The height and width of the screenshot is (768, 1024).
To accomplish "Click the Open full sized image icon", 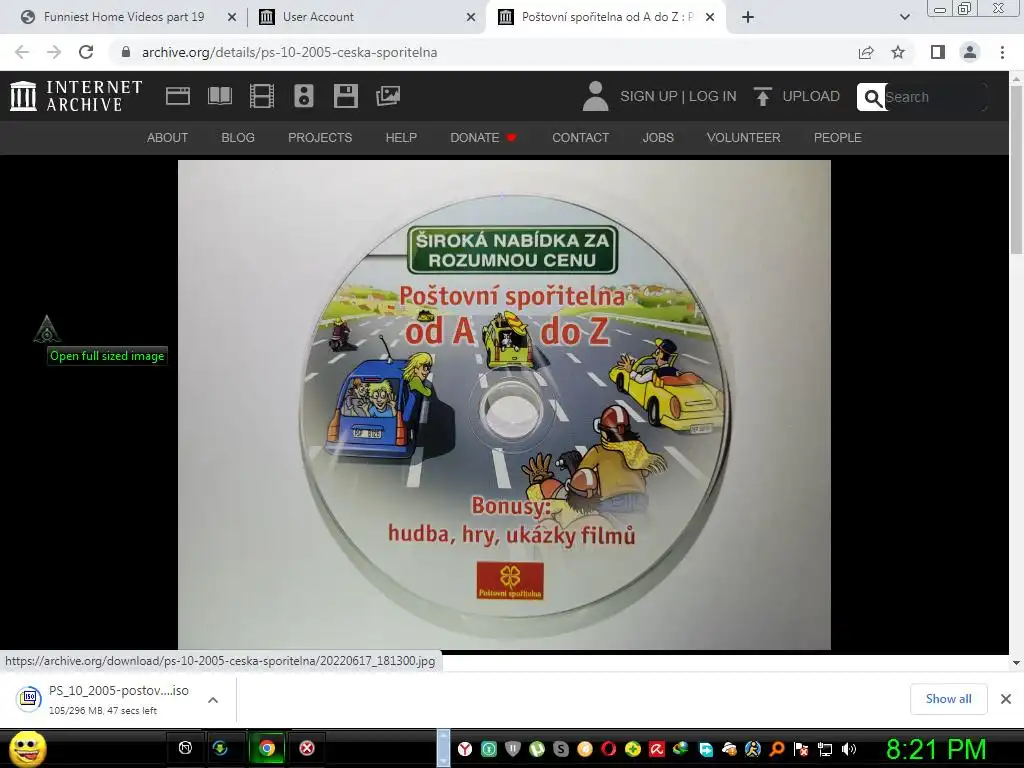I will tap(47, 329).
